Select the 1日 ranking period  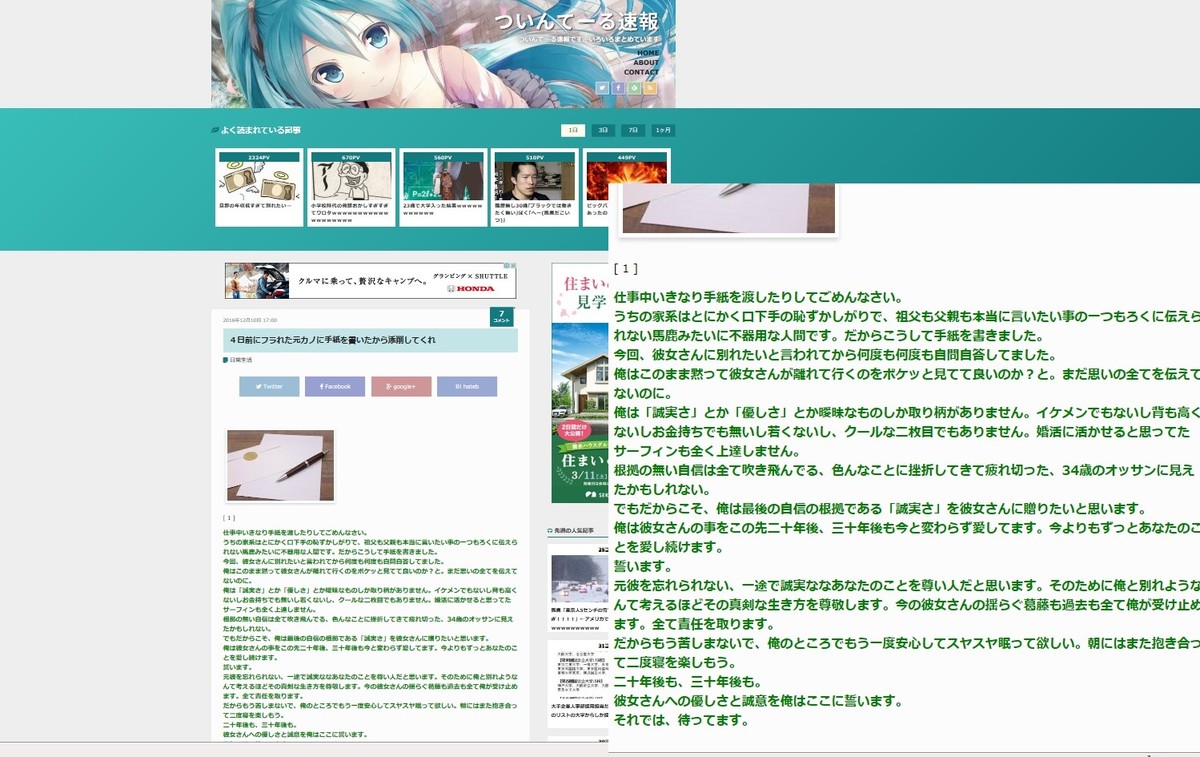tap(573, 130)
